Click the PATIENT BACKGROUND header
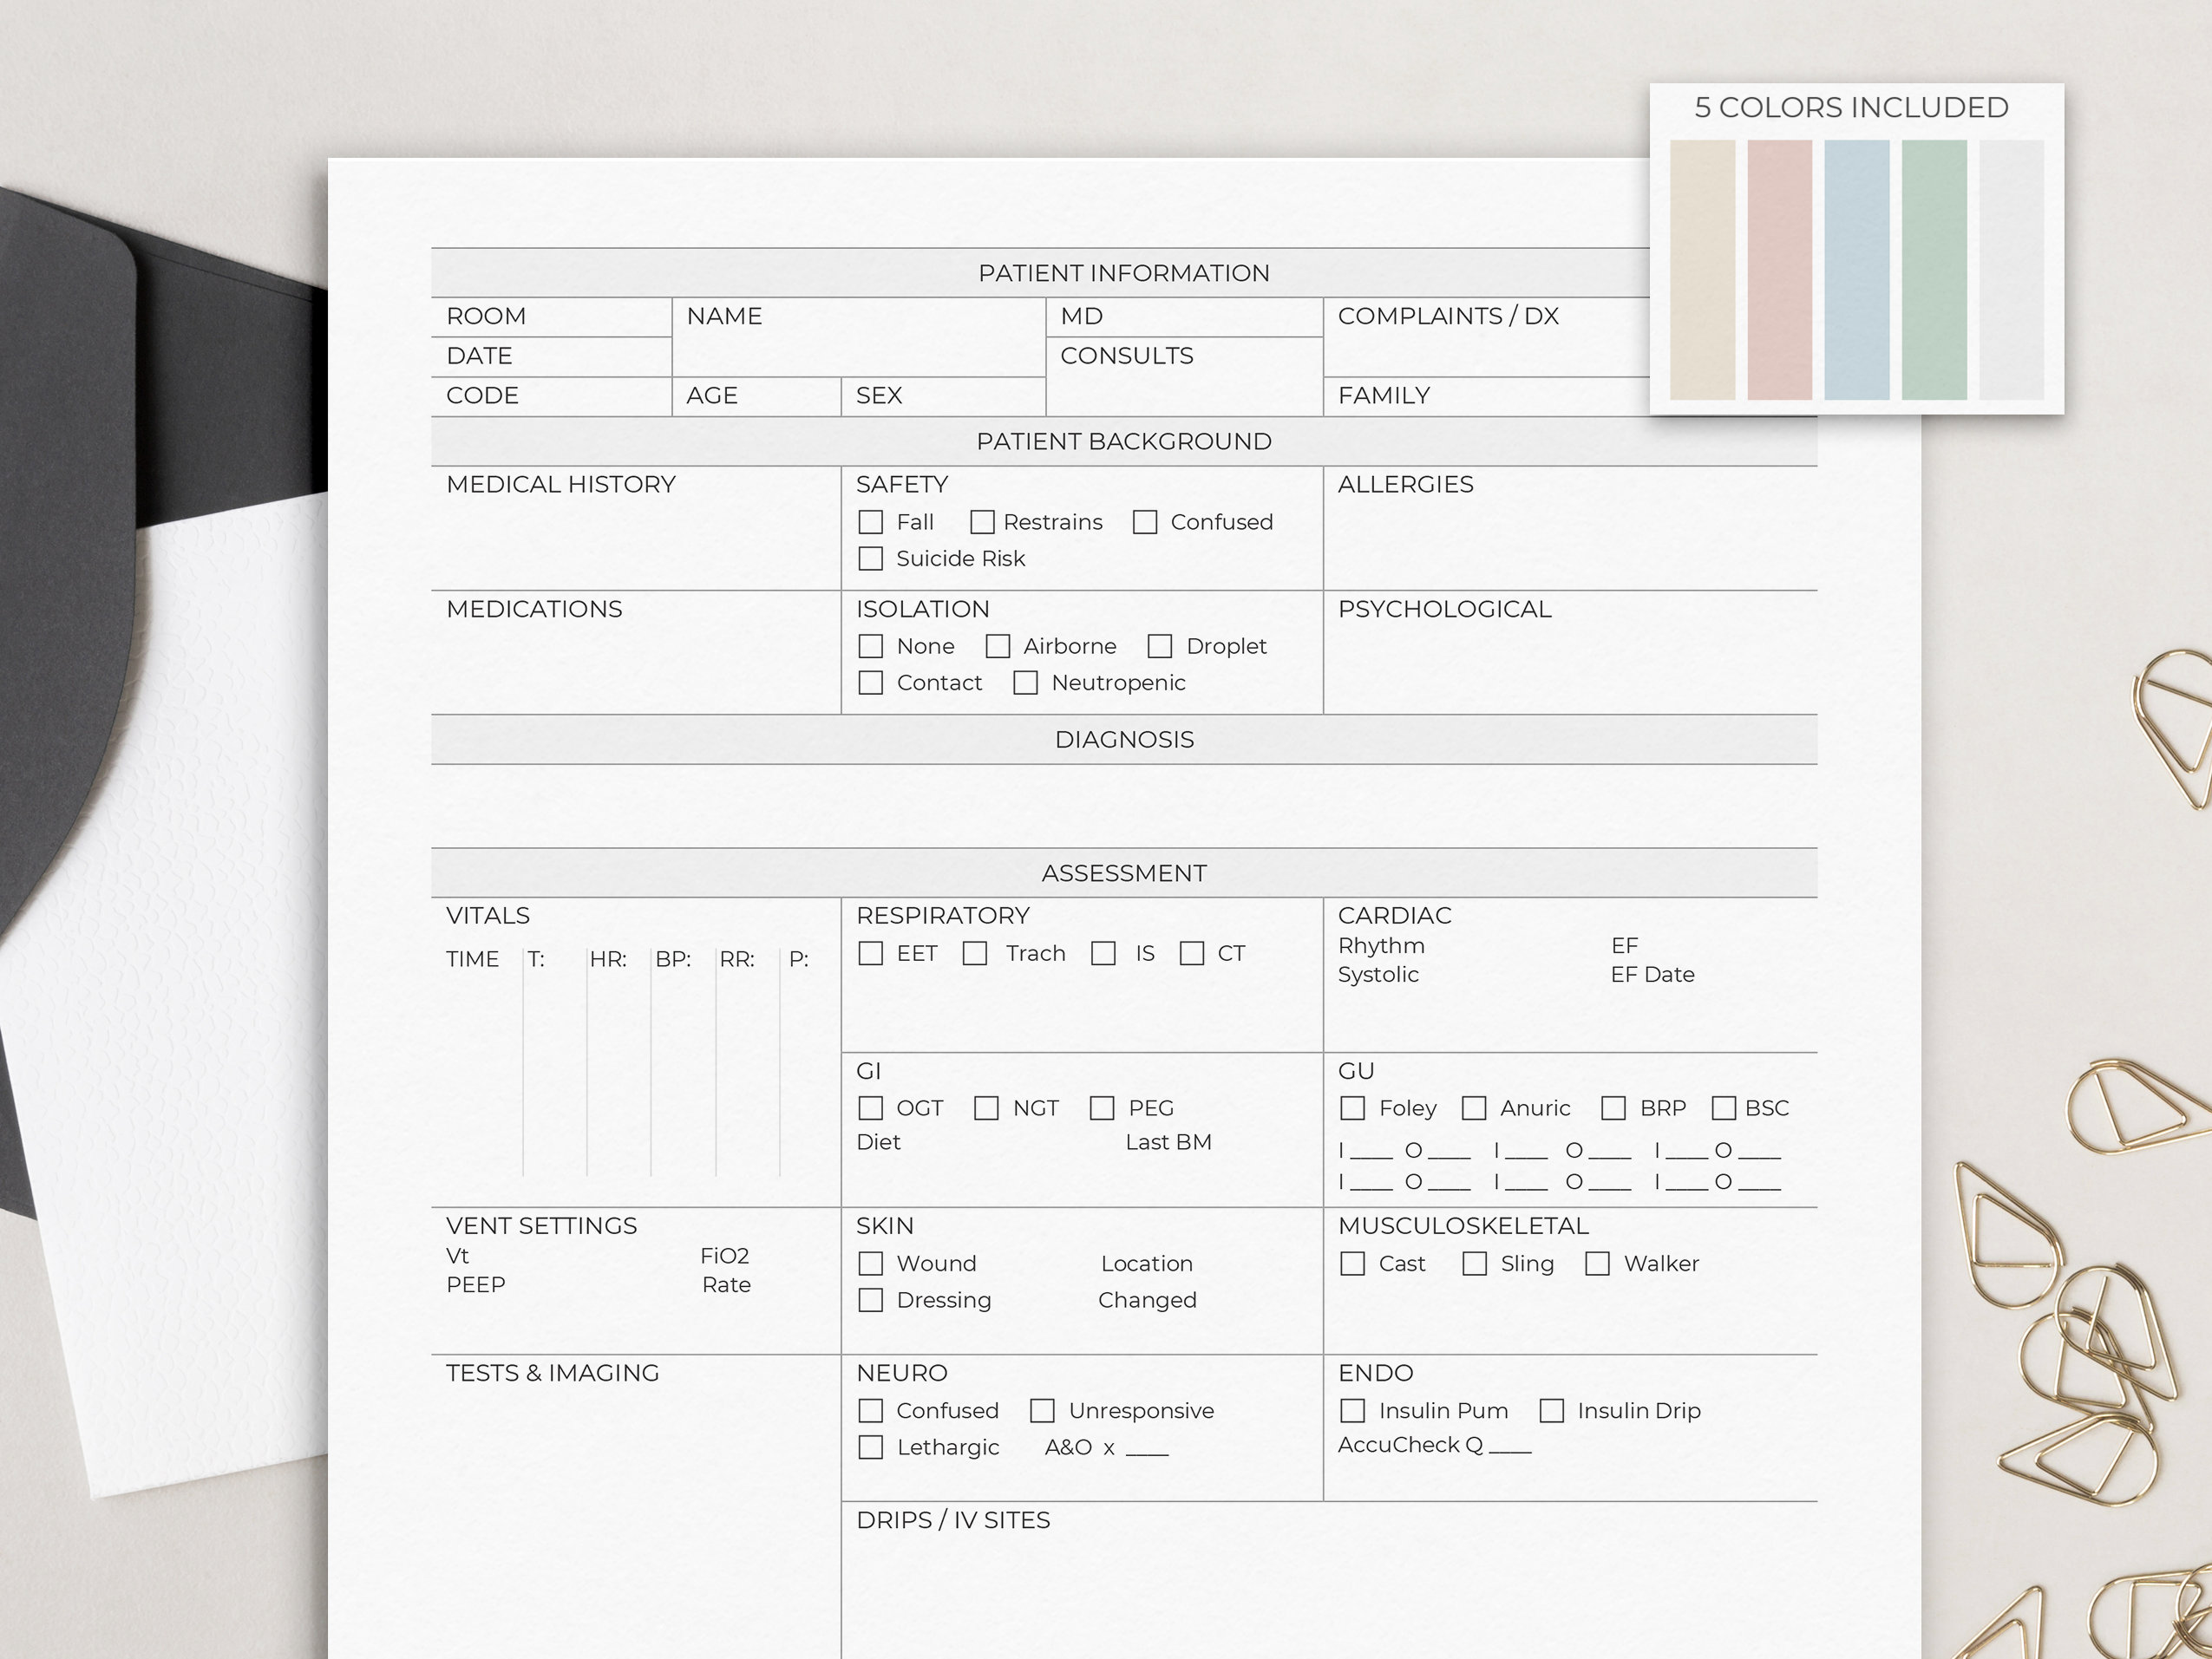Viewport: 2212px width, 1659px height. coord(1124,441)
